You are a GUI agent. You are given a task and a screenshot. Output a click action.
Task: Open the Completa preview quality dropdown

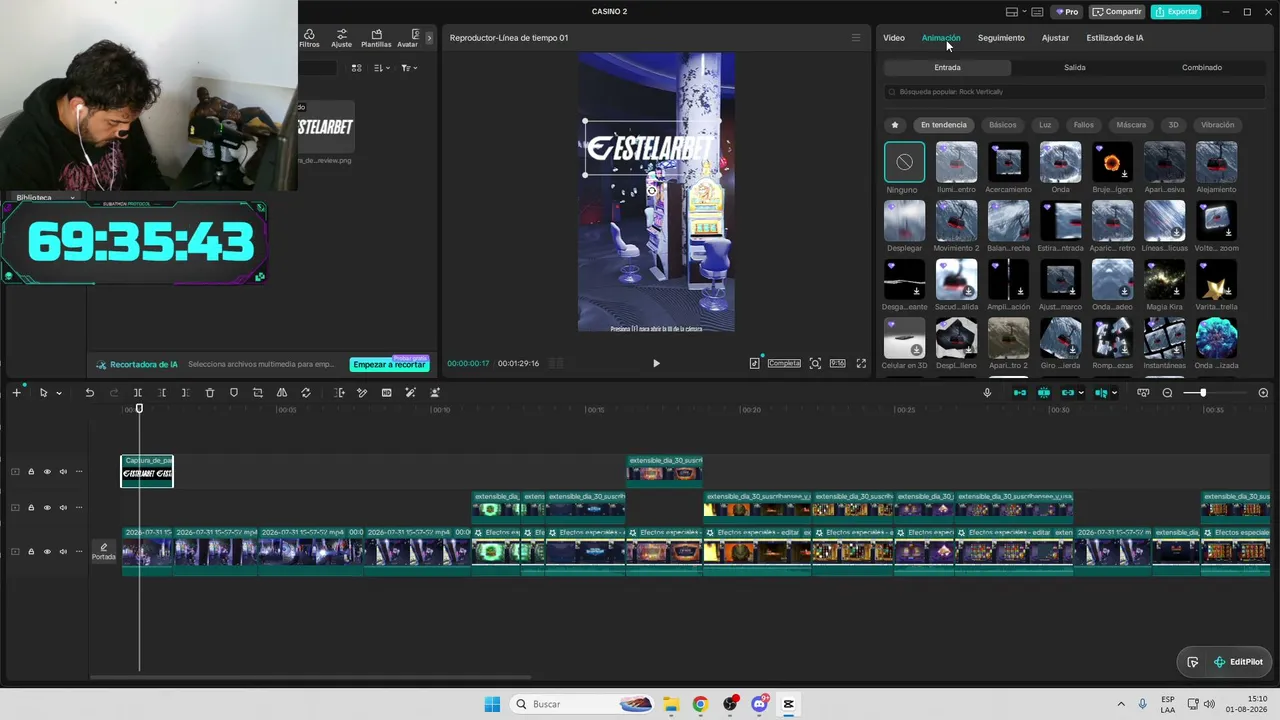pos(784,363)
